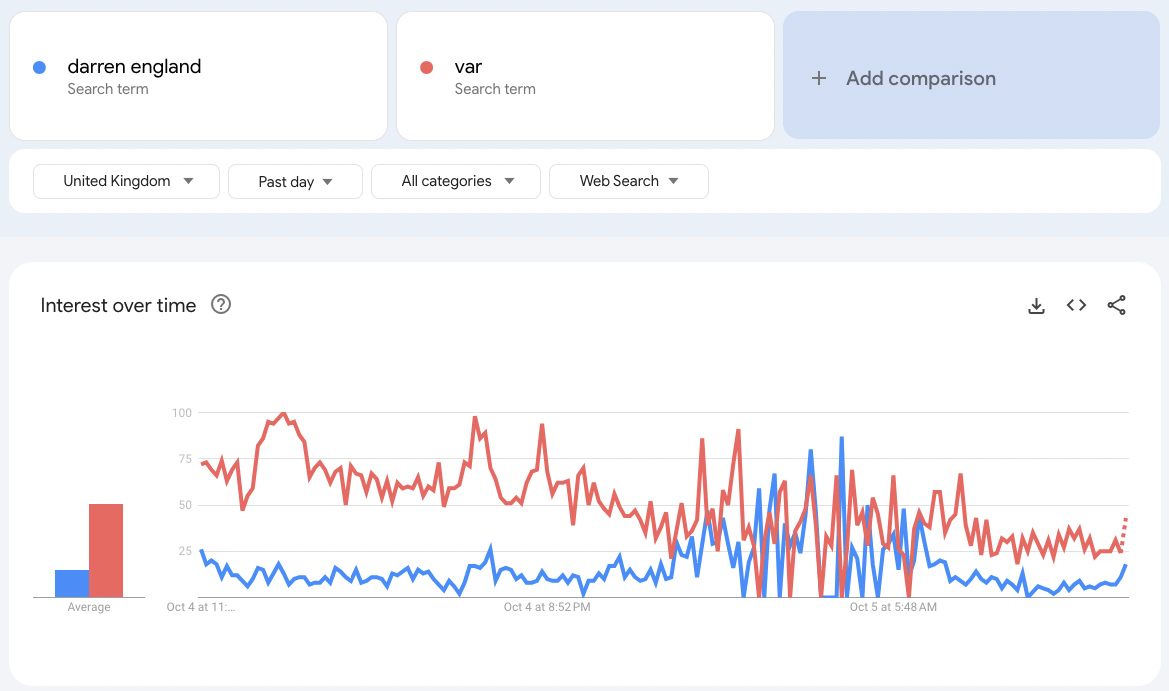
Task: Click the Oct 4 at 8:52 PM axis label
Action: click(545, 607)
